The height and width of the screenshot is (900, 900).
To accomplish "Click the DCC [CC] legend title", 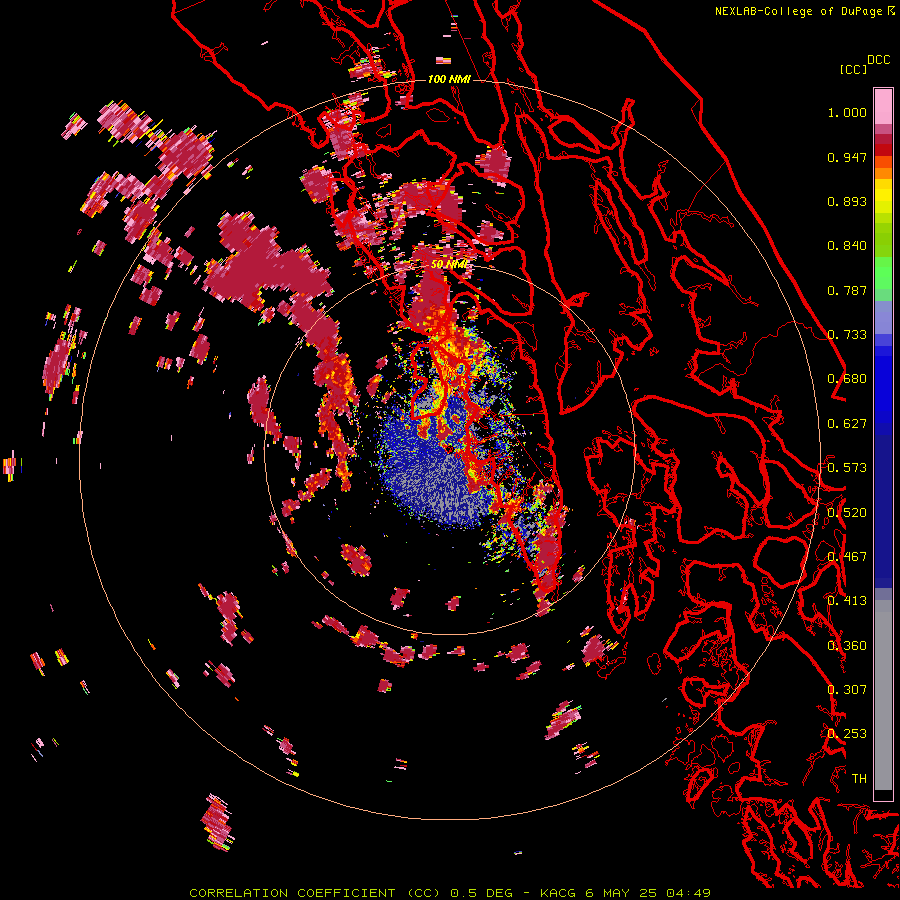I will pos(864,64).
